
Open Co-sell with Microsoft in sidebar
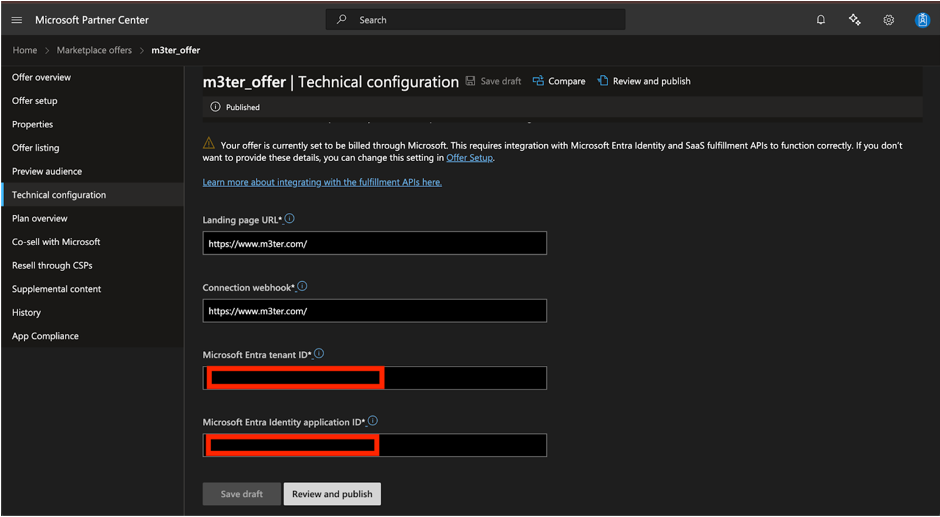[x=92, y=242]
